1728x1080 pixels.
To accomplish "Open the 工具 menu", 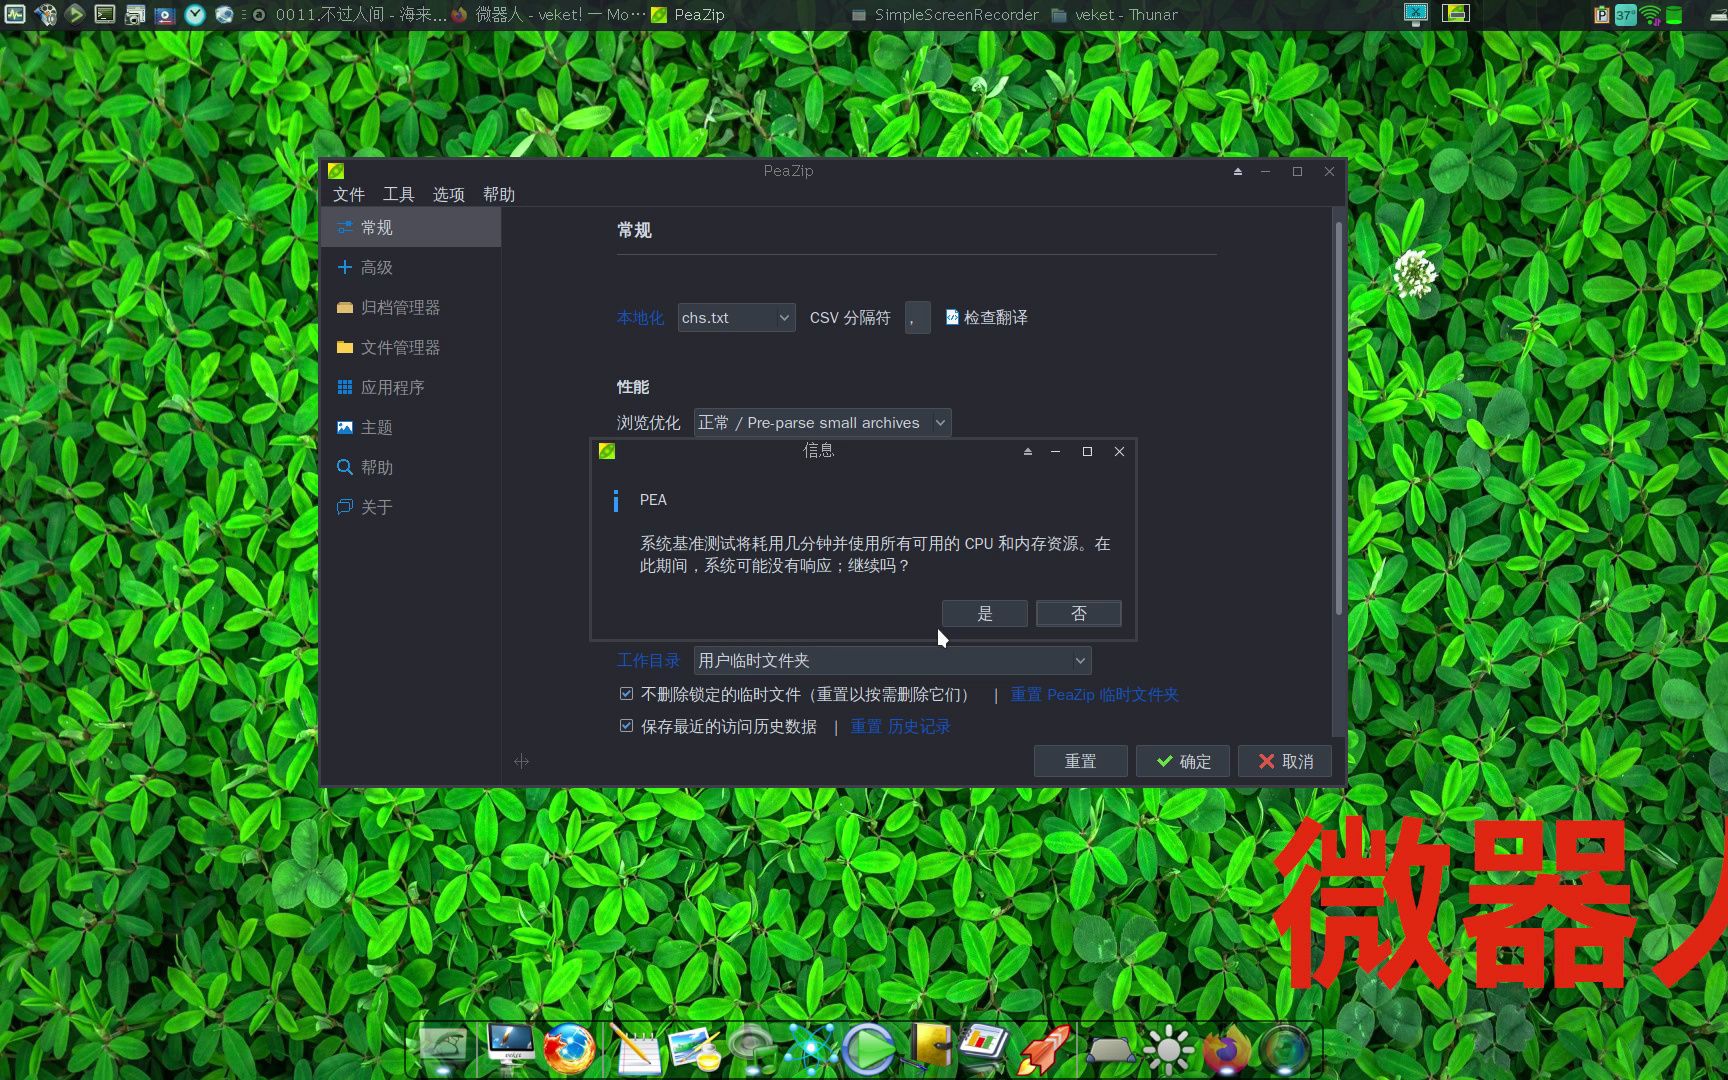I will [x=398, y=195].
